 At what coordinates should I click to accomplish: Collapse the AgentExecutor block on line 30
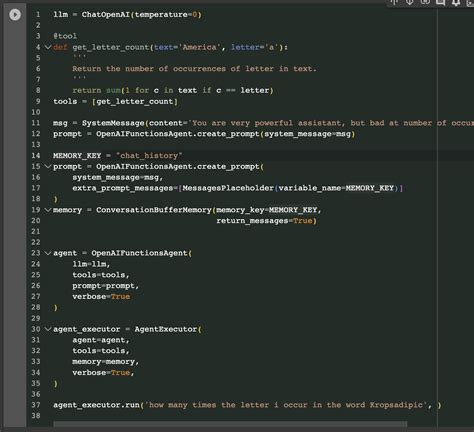point(48,329)
